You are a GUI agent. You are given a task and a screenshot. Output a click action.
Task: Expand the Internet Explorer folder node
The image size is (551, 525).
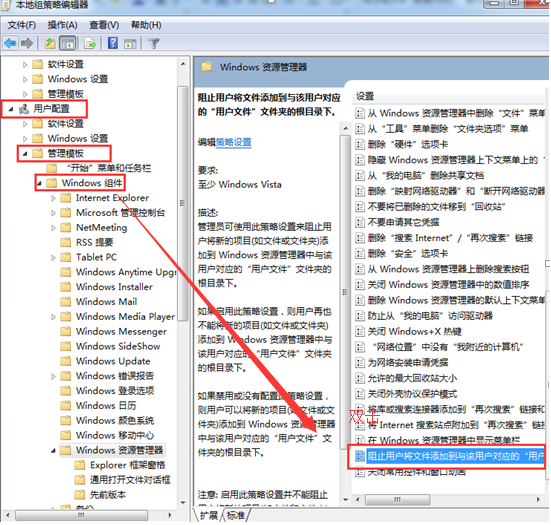[53, 198]
